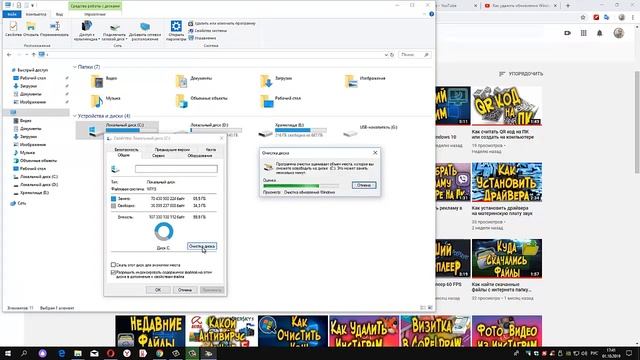Viewport: 640px width, 360px height.
Task: Click OK in the disk properties dialog
Action: [x=158, y=290]
